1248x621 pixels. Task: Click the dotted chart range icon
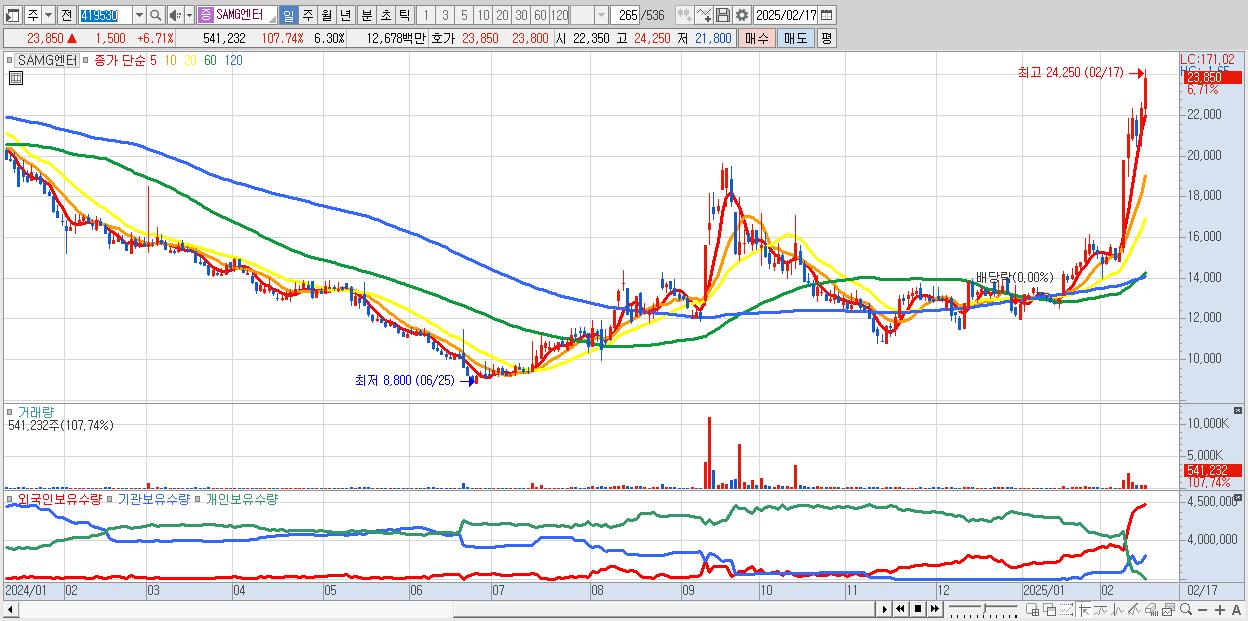(1066, 610)
